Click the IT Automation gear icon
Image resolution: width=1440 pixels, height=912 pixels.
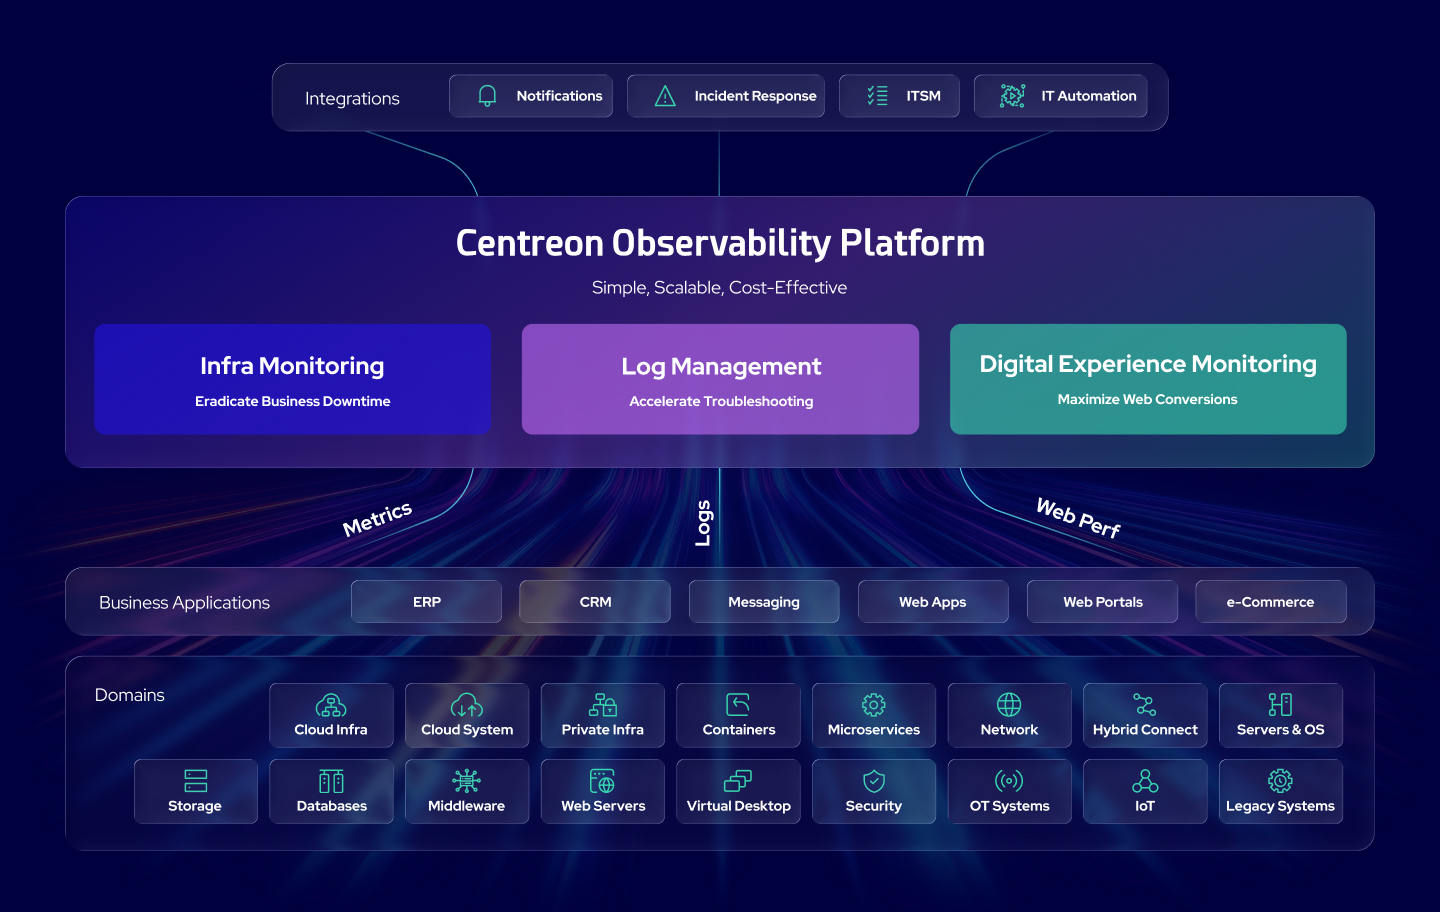point(1012,96)
